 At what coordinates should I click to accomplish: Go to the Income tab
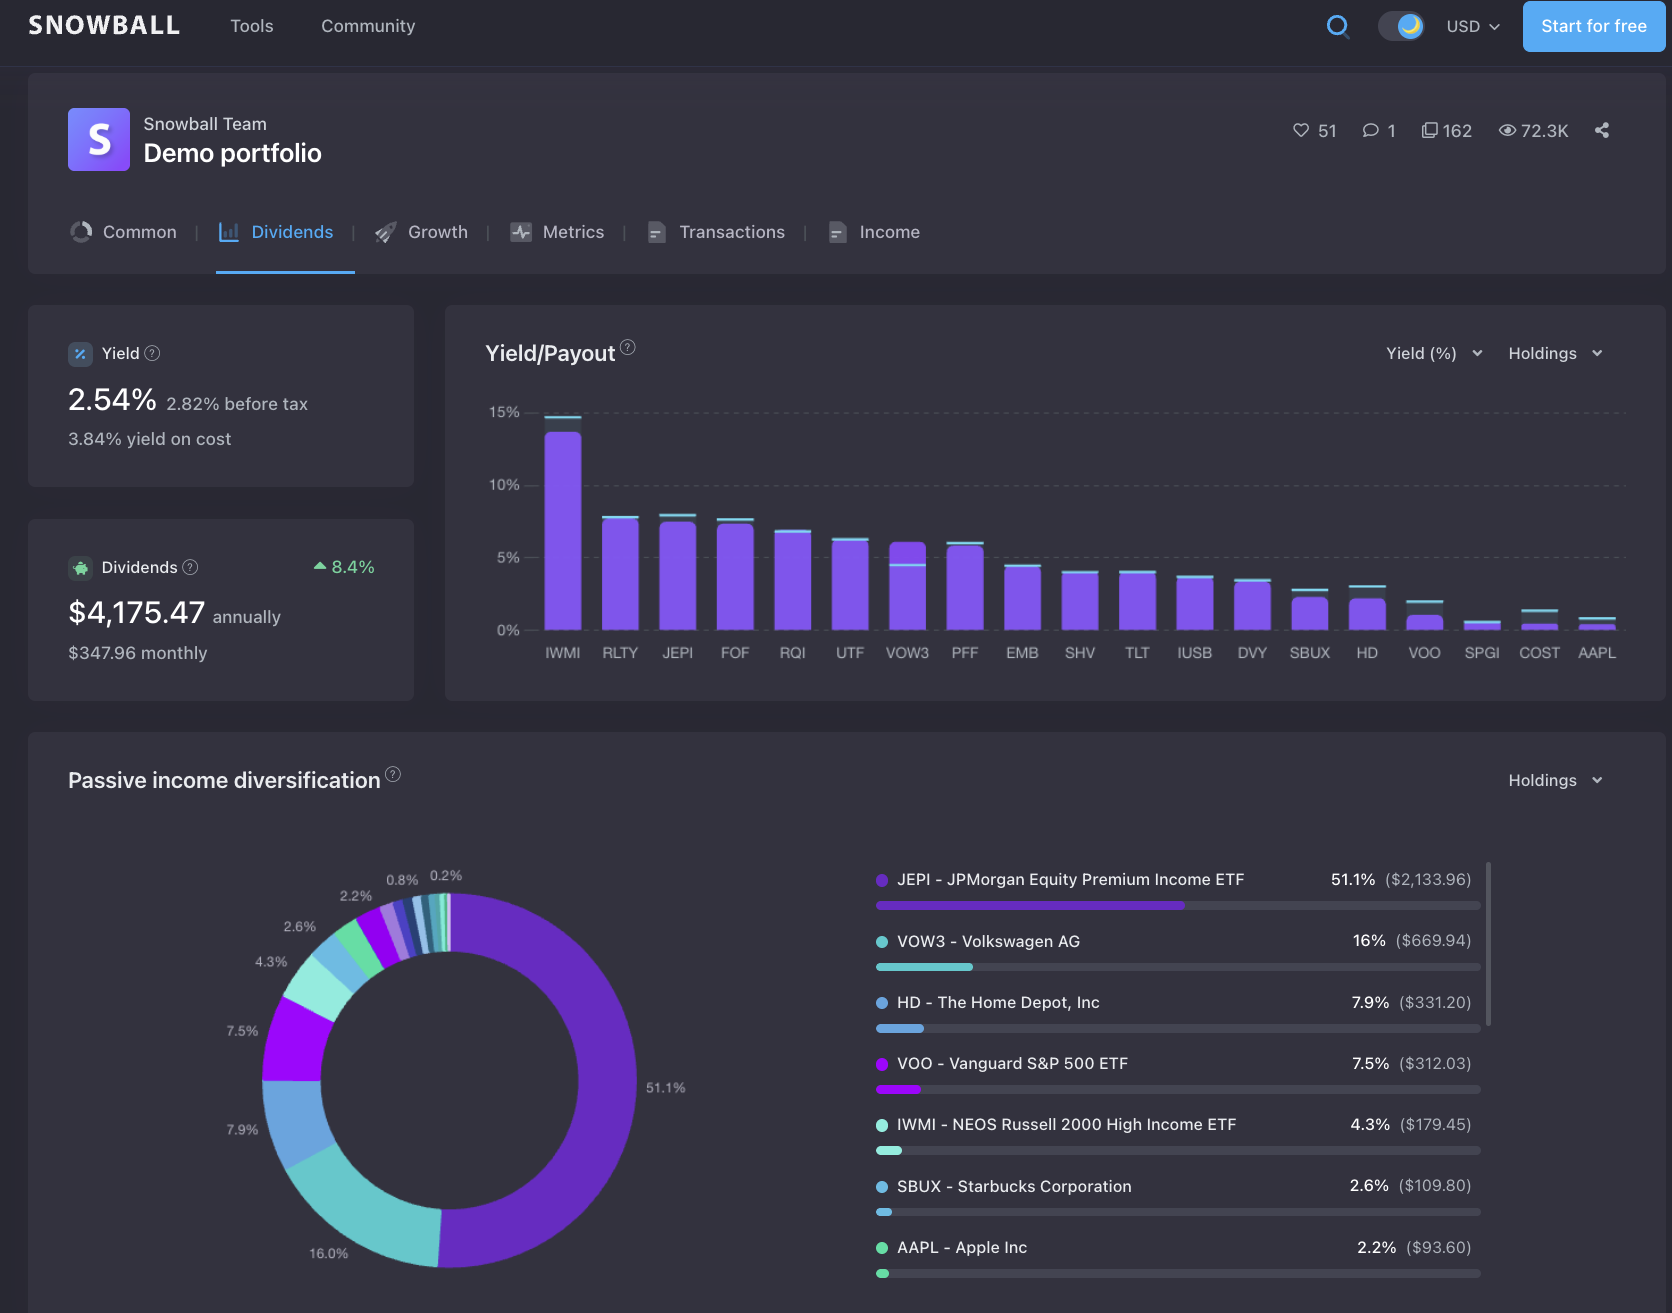tap(873, 232)
